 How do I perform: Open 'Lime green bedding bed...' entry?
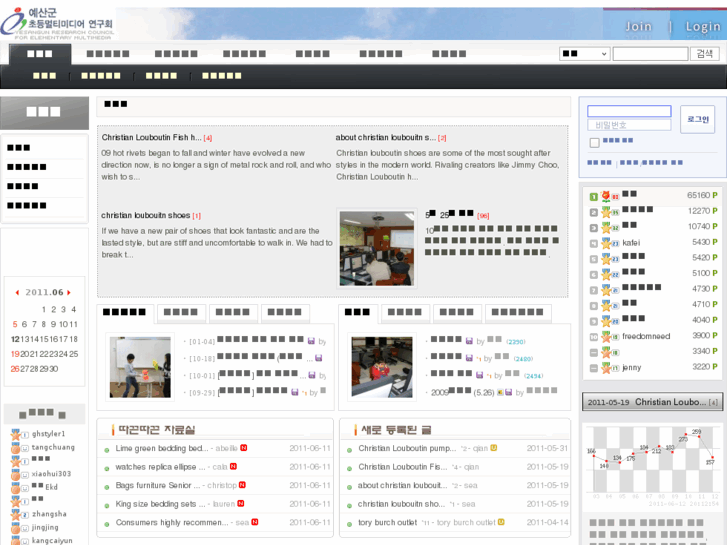[x=162, y=448]
